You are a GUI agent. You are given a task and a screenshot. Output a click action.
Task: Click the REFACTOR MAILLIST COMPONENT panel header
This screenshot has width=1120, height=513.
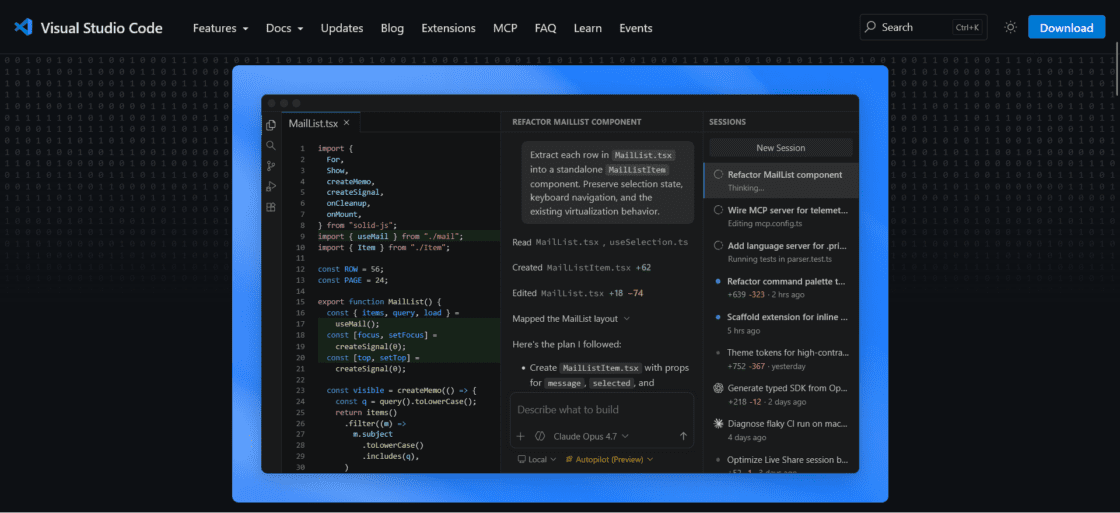coord(576,122)
